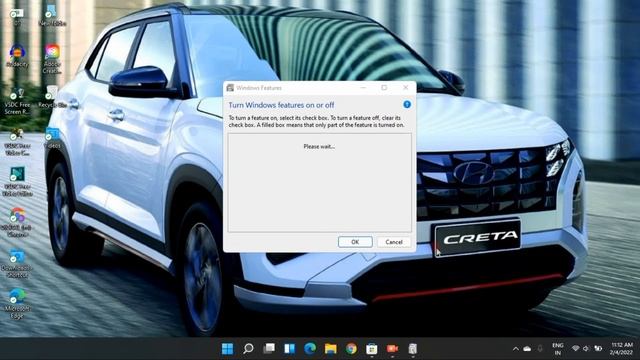Click Cancel in Windows Features dialog
Image resolution: width=640 pixels, height=360 pixels.
coord(394,242)
